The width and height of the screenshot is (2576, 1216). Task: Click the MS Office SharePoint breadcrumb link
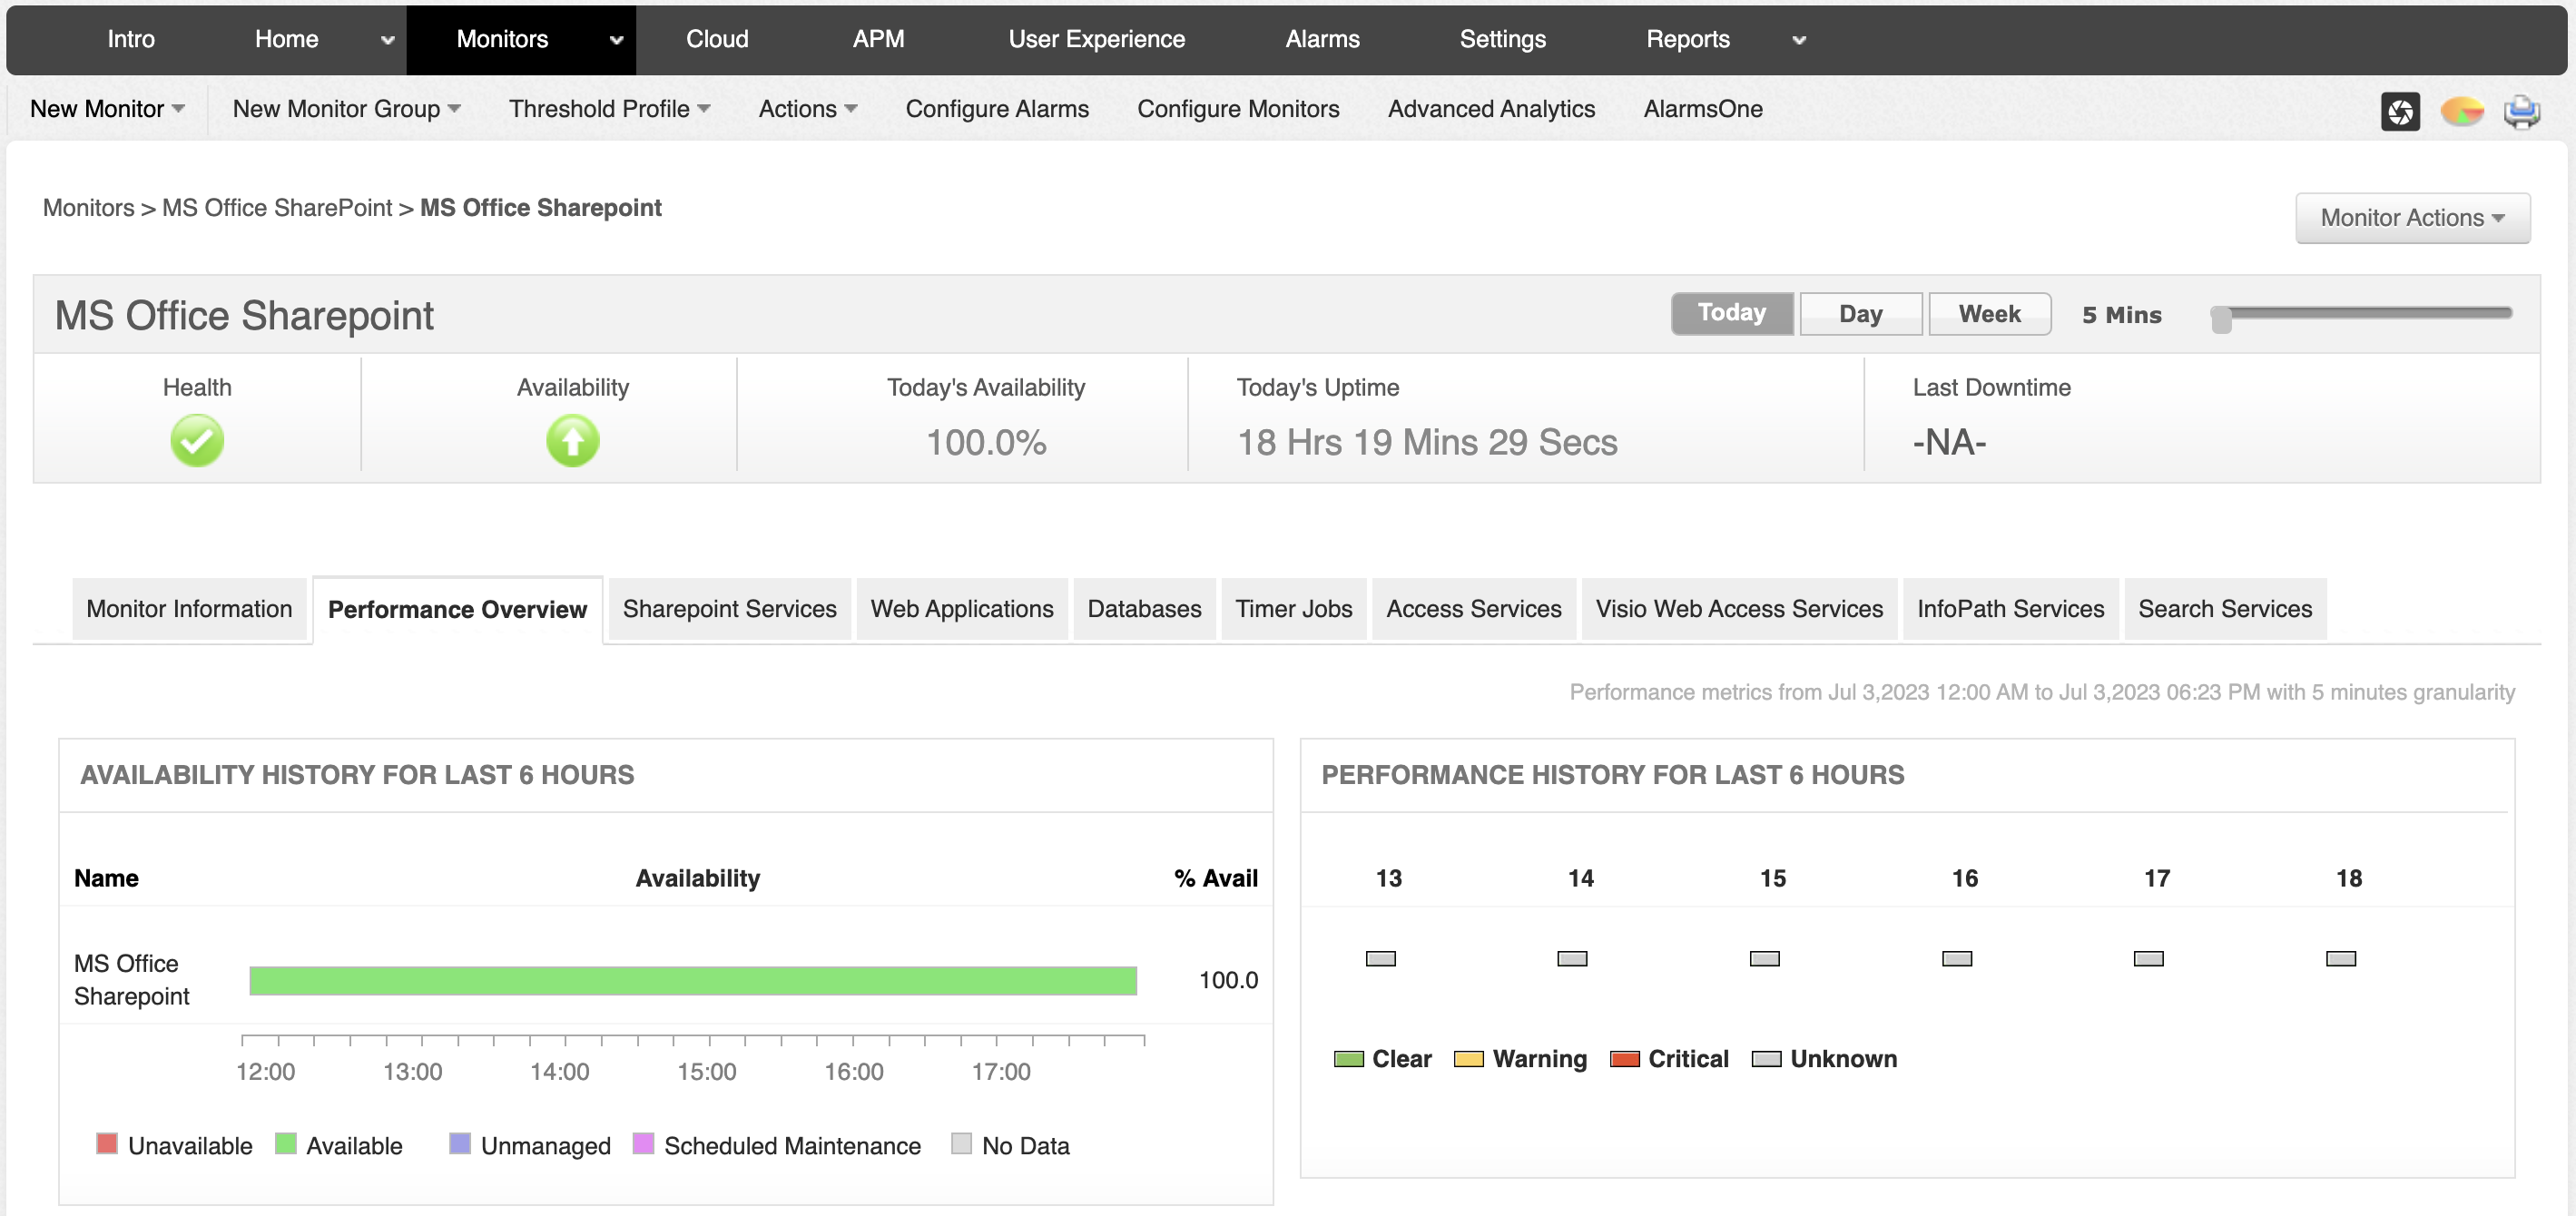click(277, 208)
